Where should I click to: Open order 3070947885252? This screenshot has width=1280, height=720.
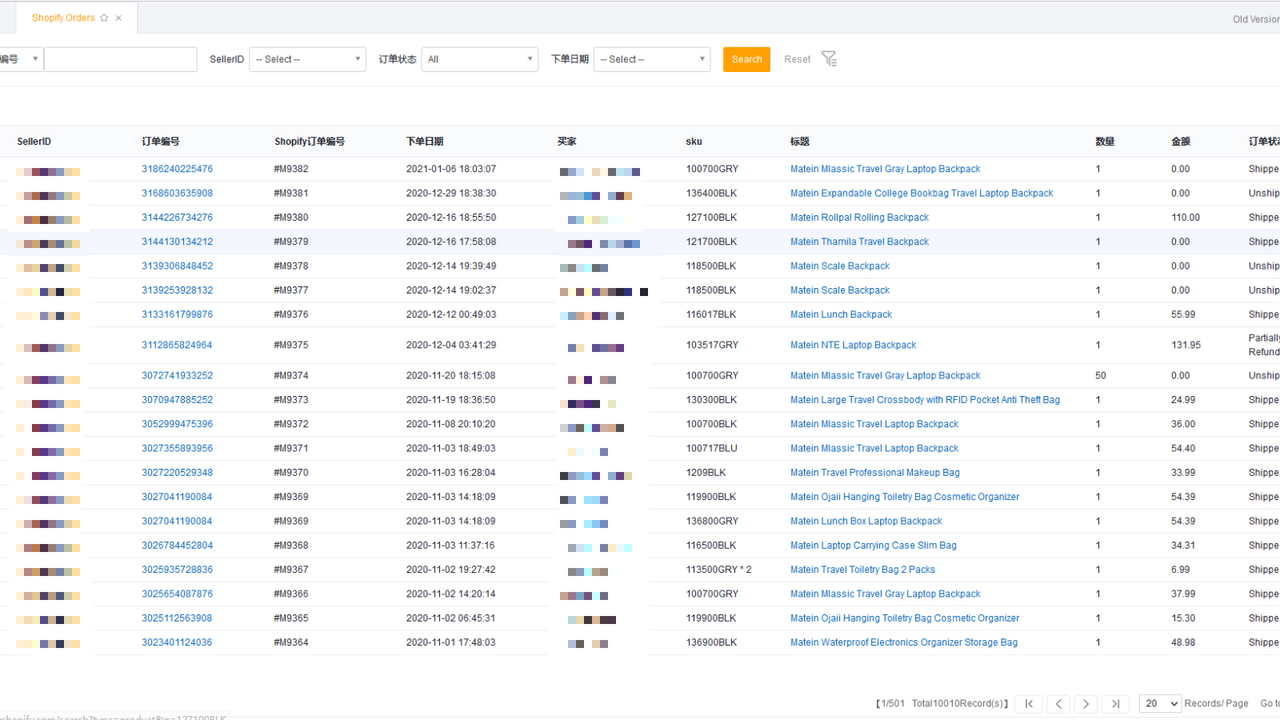click(177, 400)
